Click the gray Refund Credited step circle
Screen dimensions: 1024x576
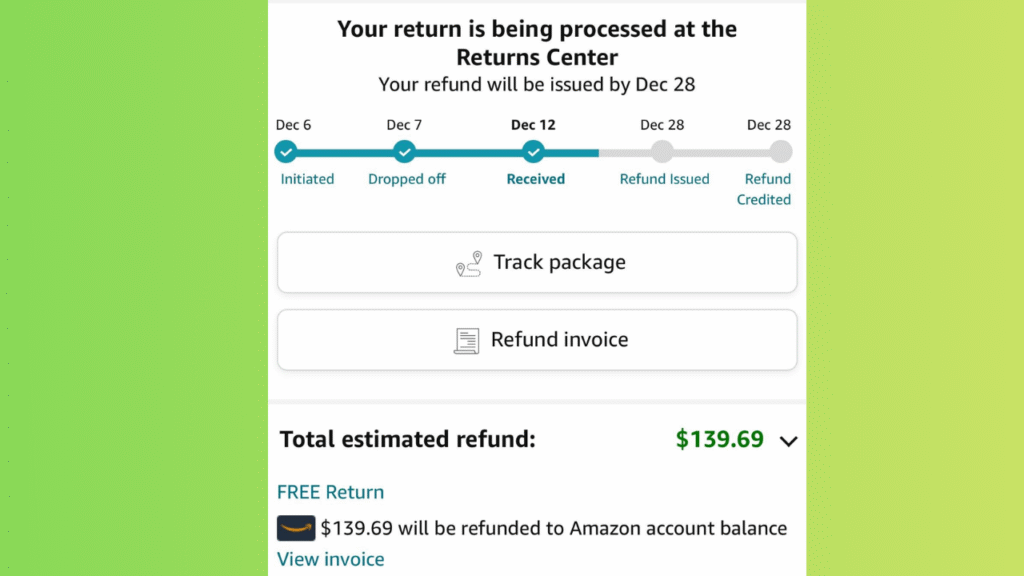(781, 152)
